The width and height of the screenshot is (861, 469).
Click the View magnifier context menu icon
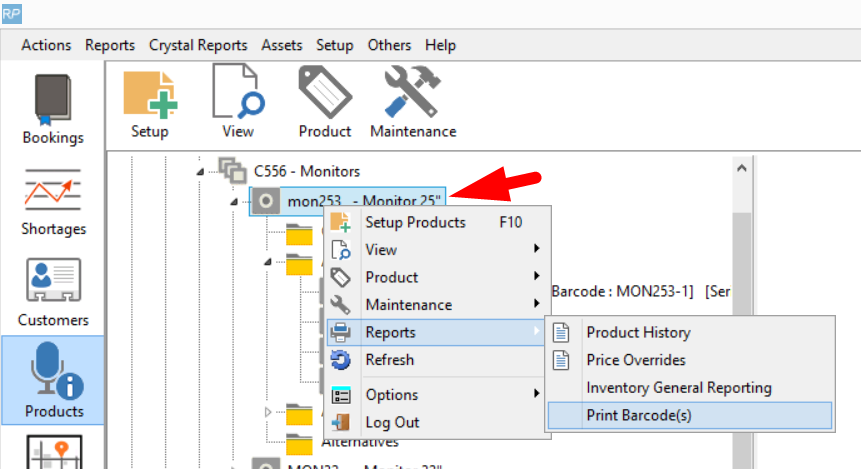(340, 250)
